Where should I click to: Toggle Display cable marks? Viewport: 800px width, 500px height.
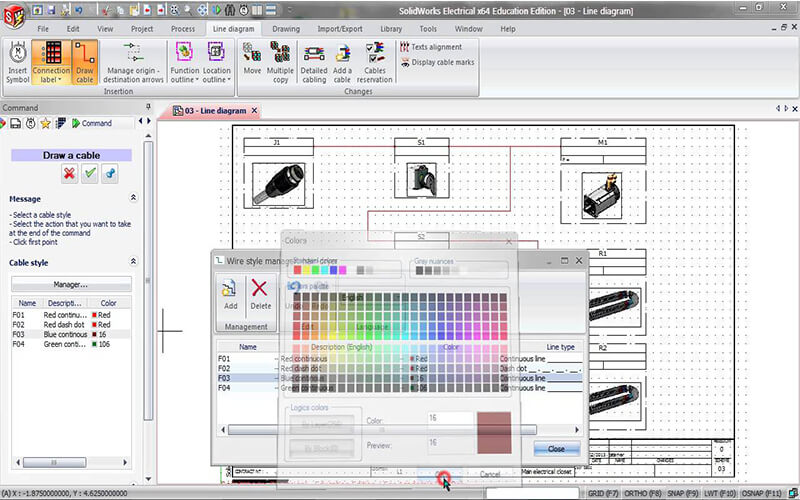(436, 62)
